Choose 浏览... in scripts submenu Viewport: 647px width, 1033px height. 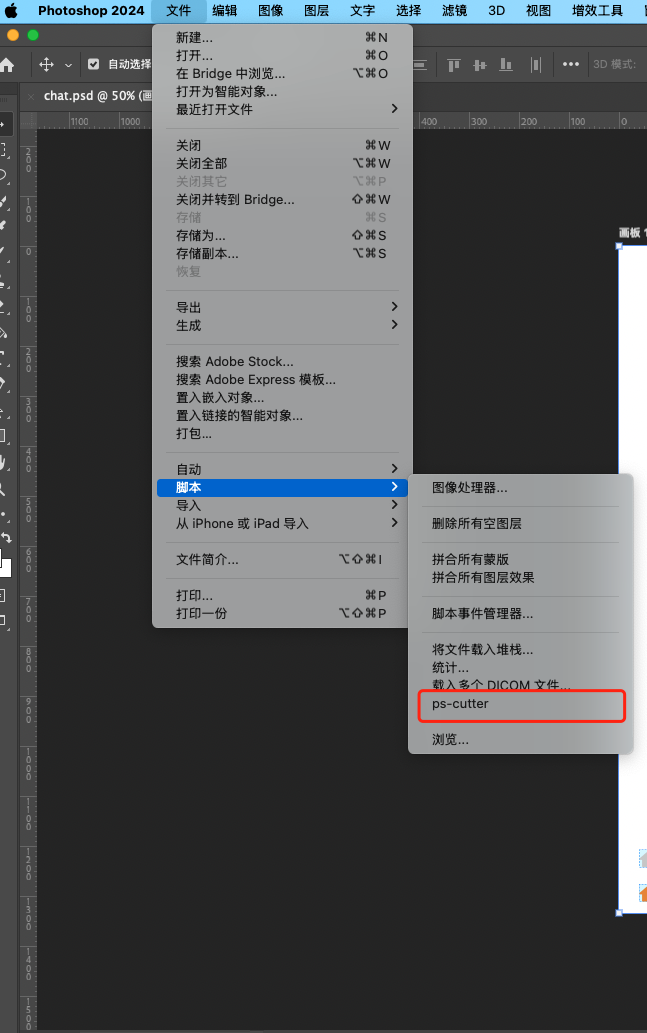point(521,740)
